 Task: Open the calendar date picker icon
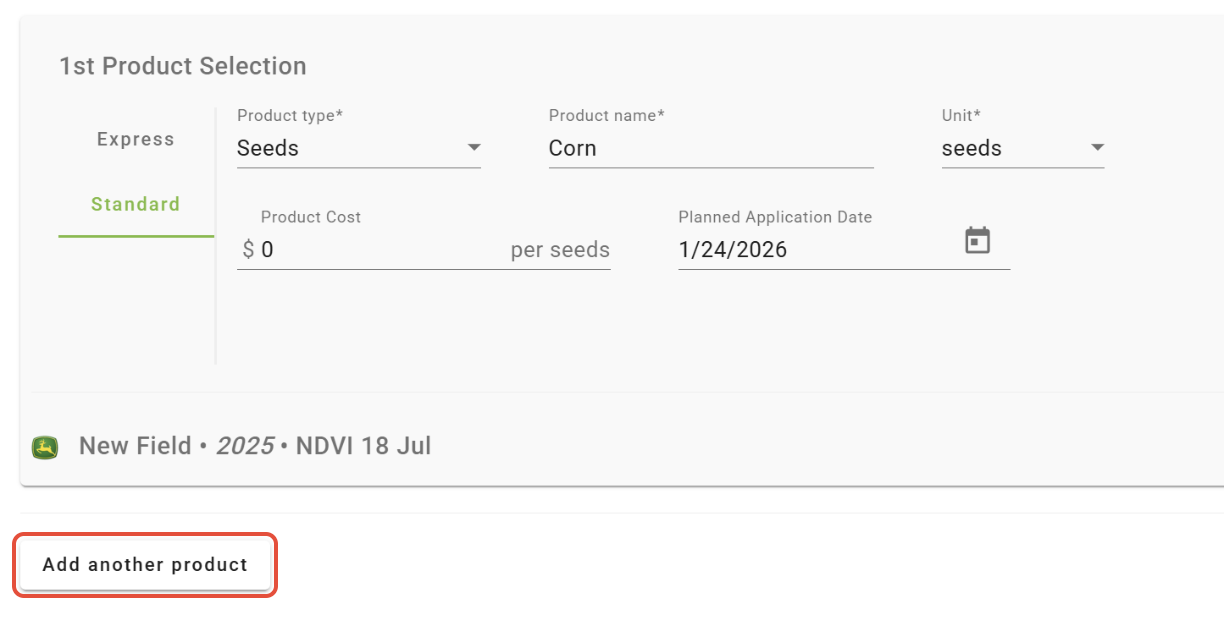(x=977, y=241)
